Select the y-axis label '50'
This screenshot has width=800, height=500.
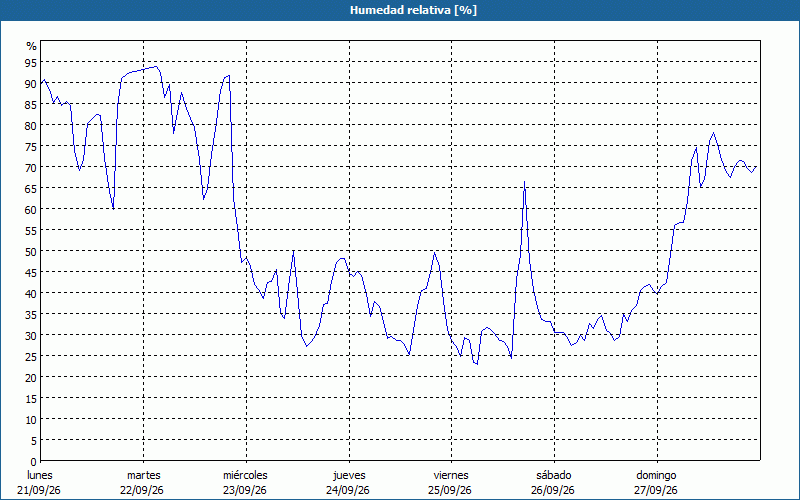(x=31, y=252)
